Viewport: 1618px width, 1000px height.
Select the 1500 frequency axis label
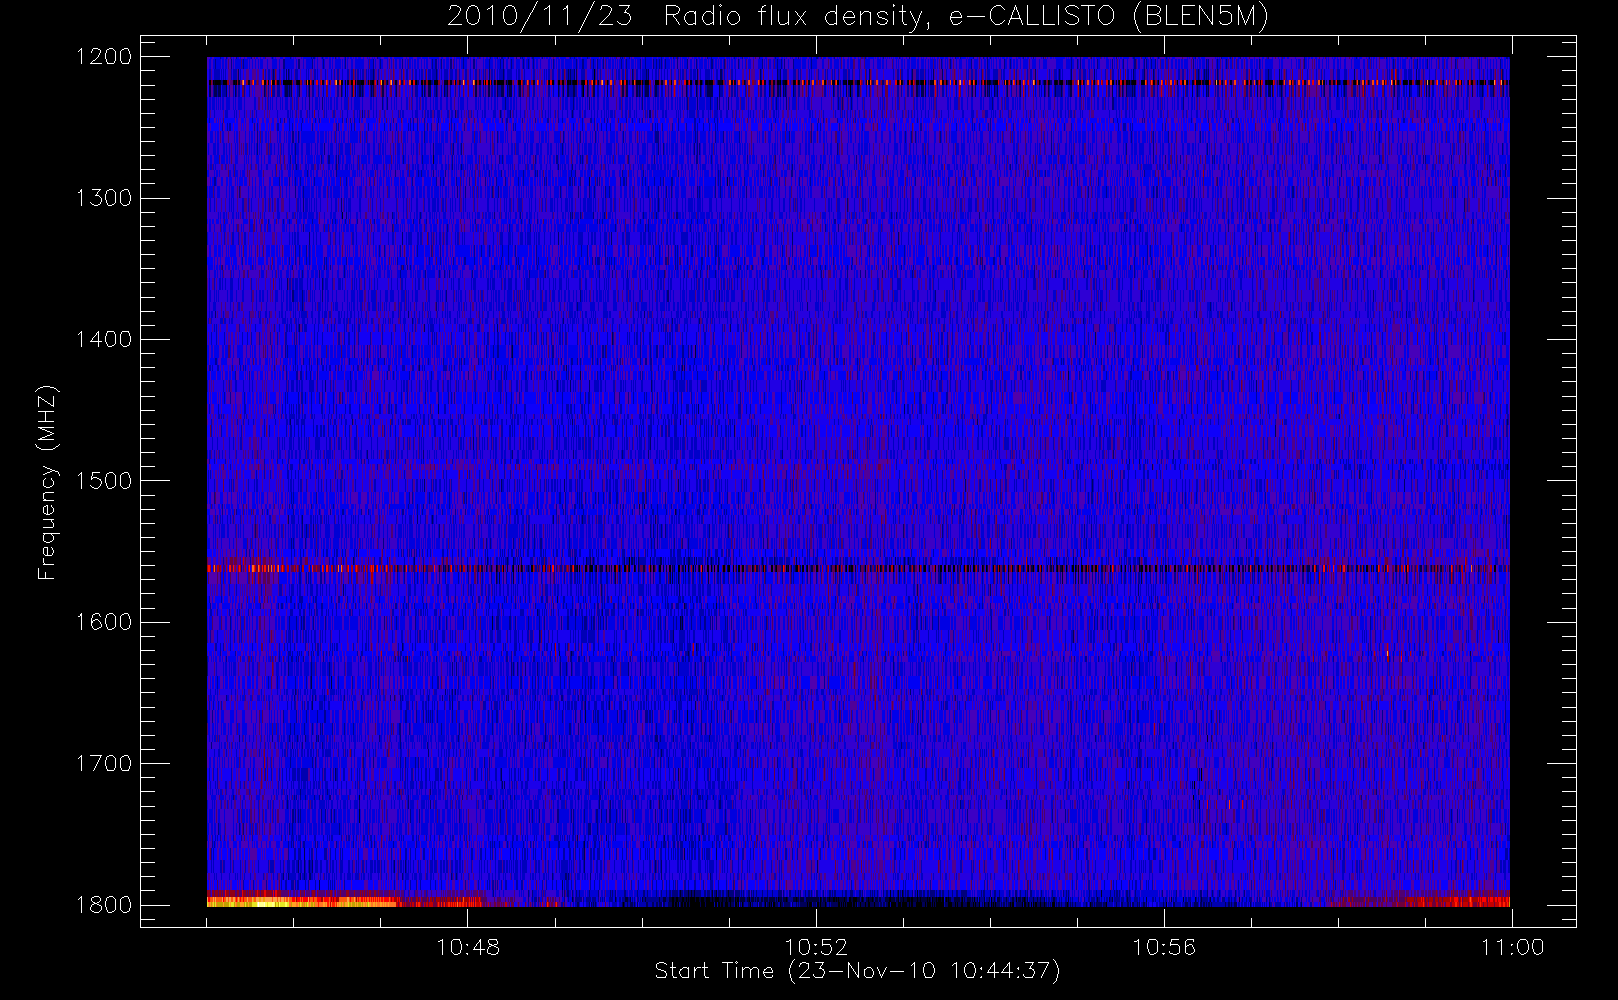pyautogui.click(x=104, y=481)
